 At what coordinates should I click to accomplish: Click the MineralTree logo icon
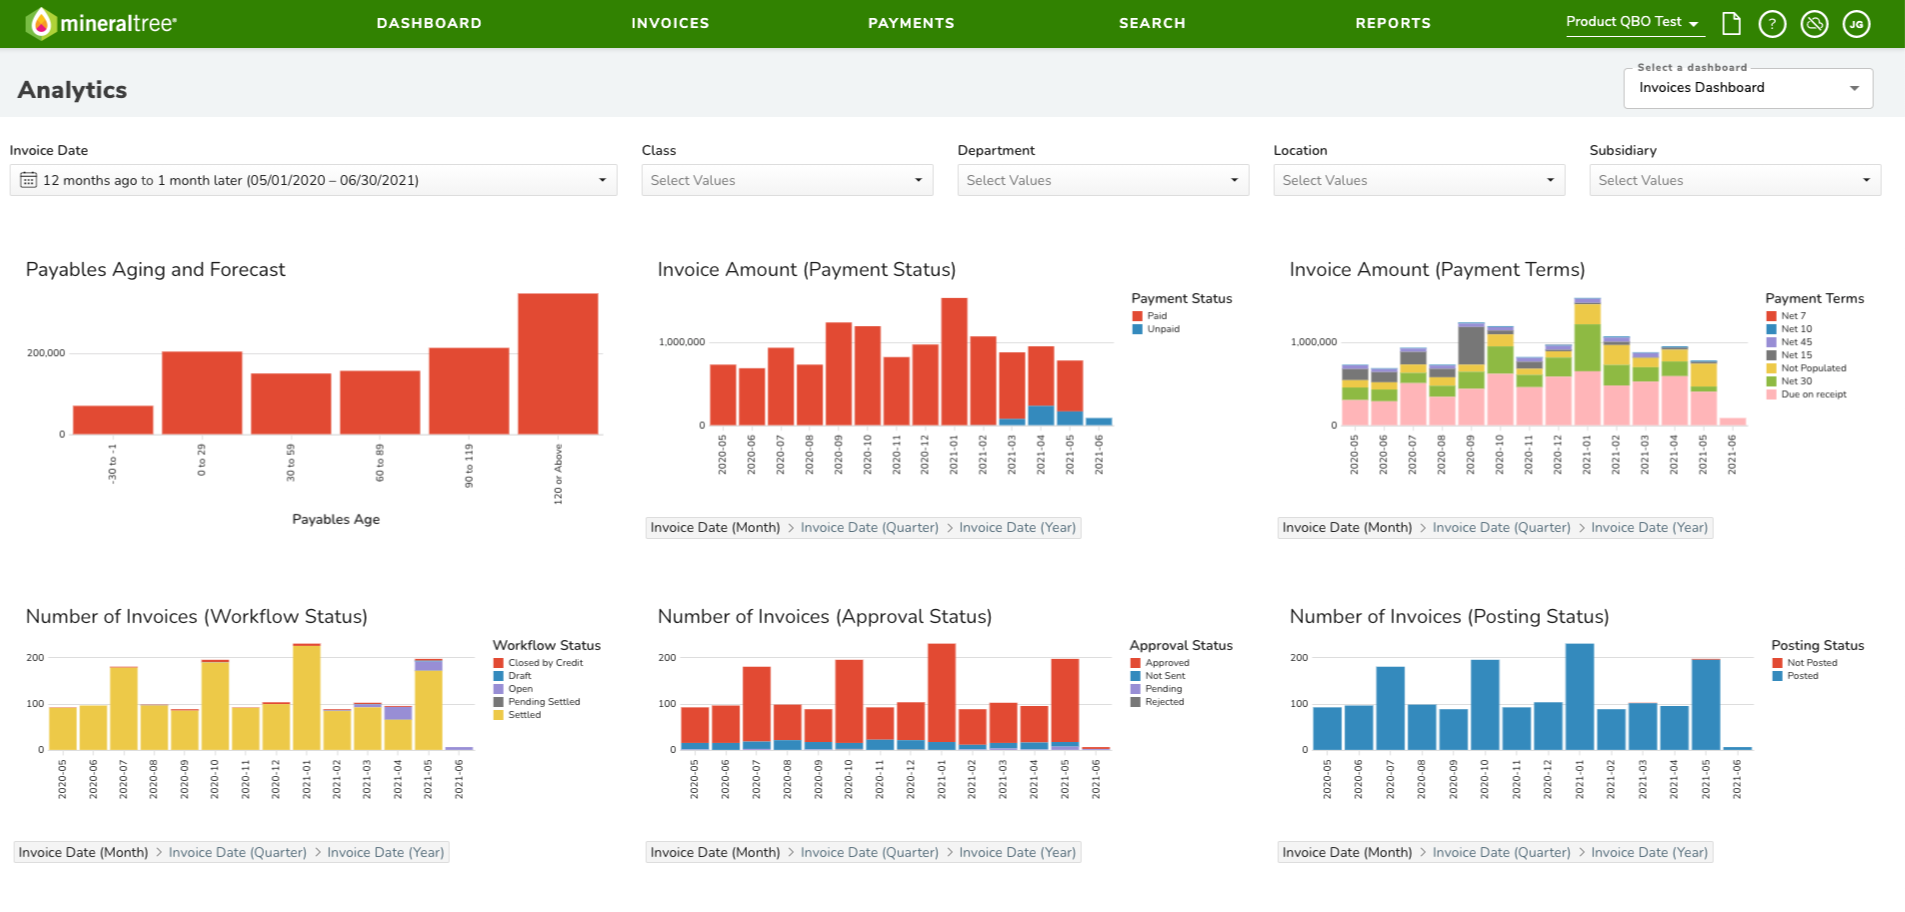click(x=41, y=23)
